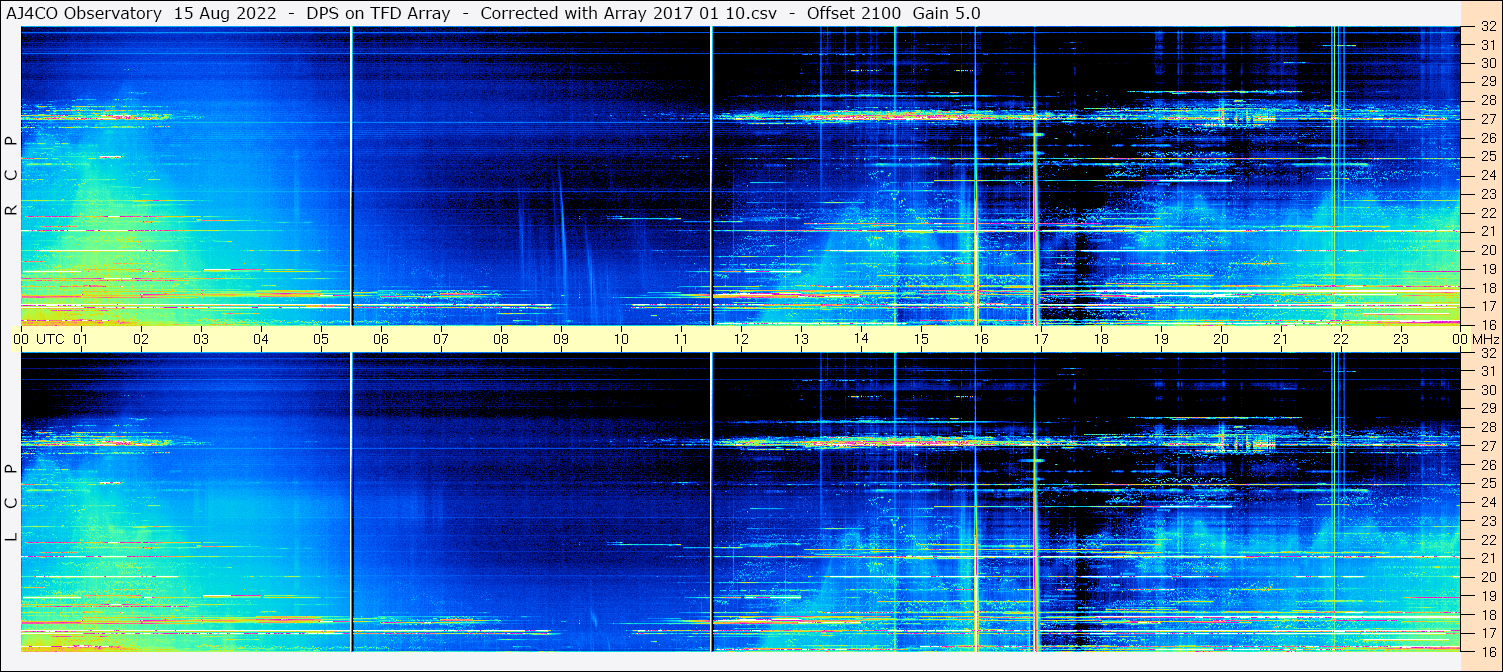The height and width of the screenshot is (672, 1503).
Task: Click the 12 hour mark on UTC axis
Action: (x=741, y=339)
